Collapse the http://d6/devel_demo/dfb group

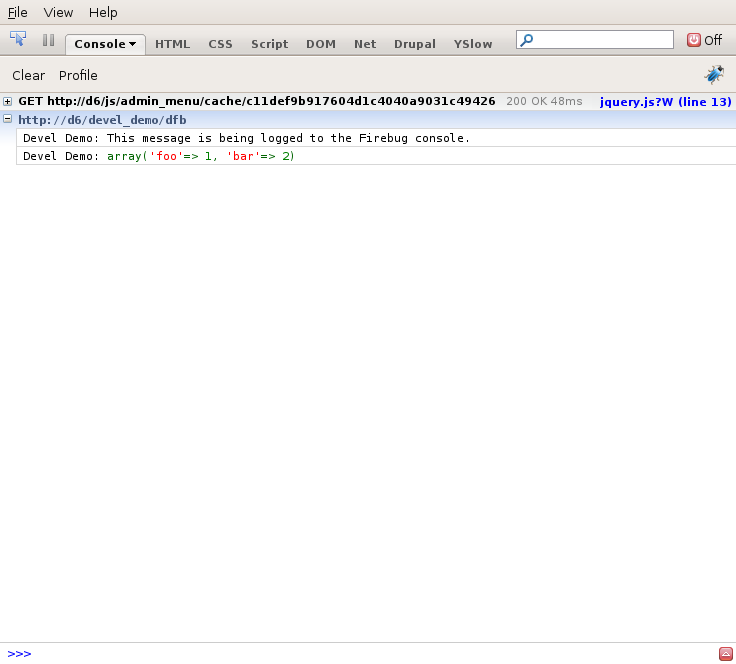(8, 120)
